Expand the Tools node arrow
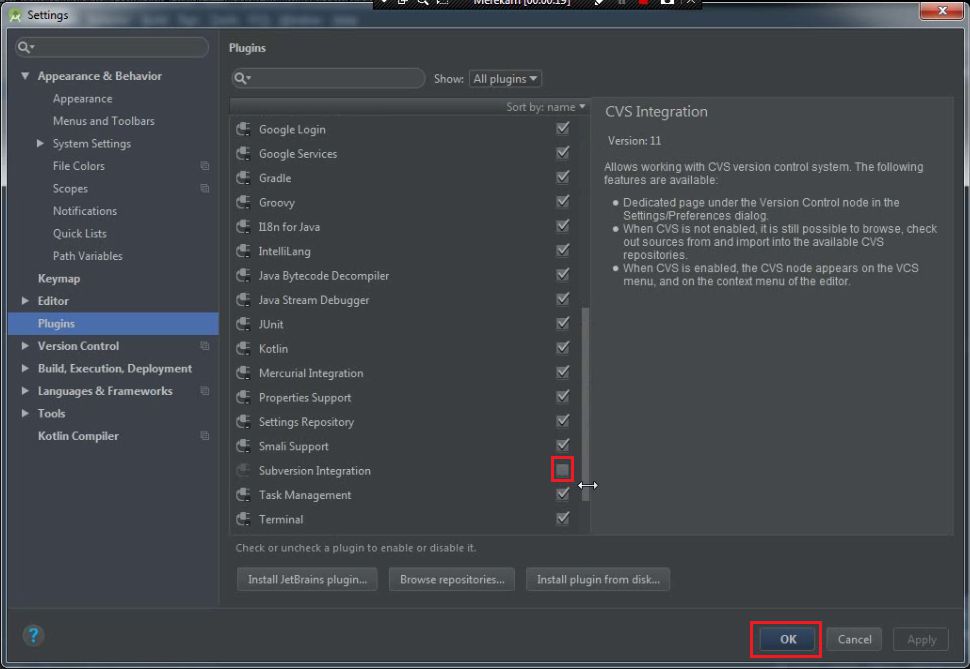 click(x=25, y=413)
